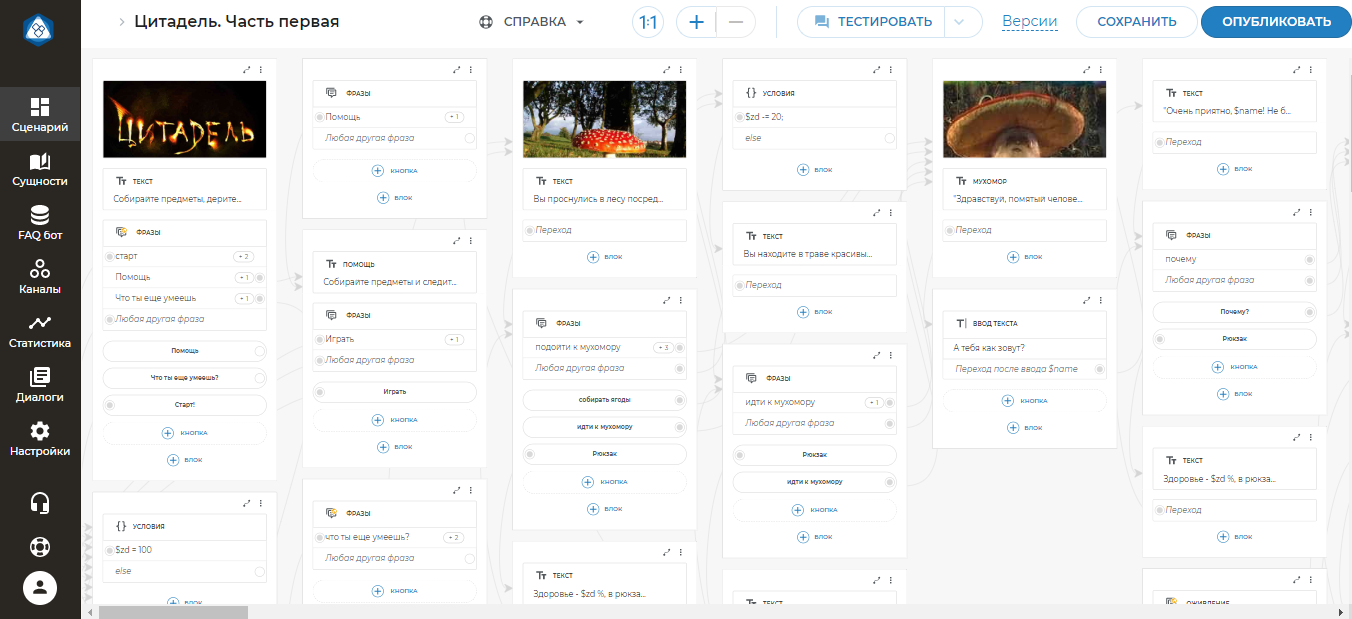Expand the идти к мухомору phrases block
The image size is (1352, 619).
876,356
